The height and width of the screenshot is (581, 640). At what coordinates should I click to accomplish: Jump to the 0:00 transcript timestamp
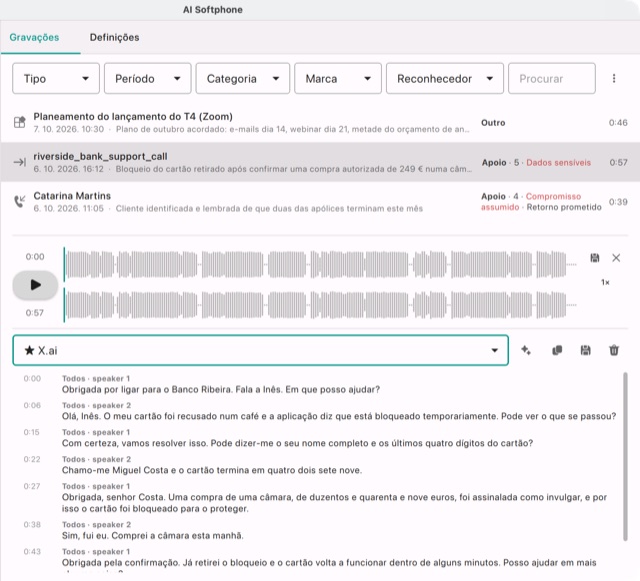(x=32, y=378)
